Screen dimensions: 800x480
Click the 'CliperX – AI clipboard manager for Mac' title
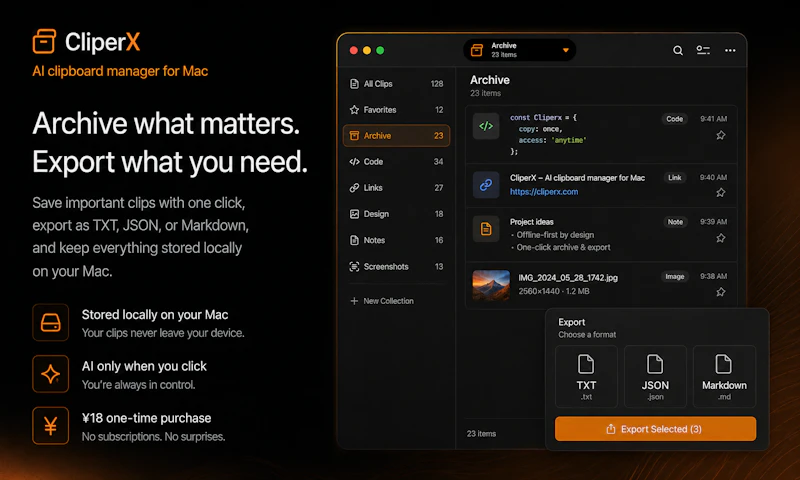577,178
